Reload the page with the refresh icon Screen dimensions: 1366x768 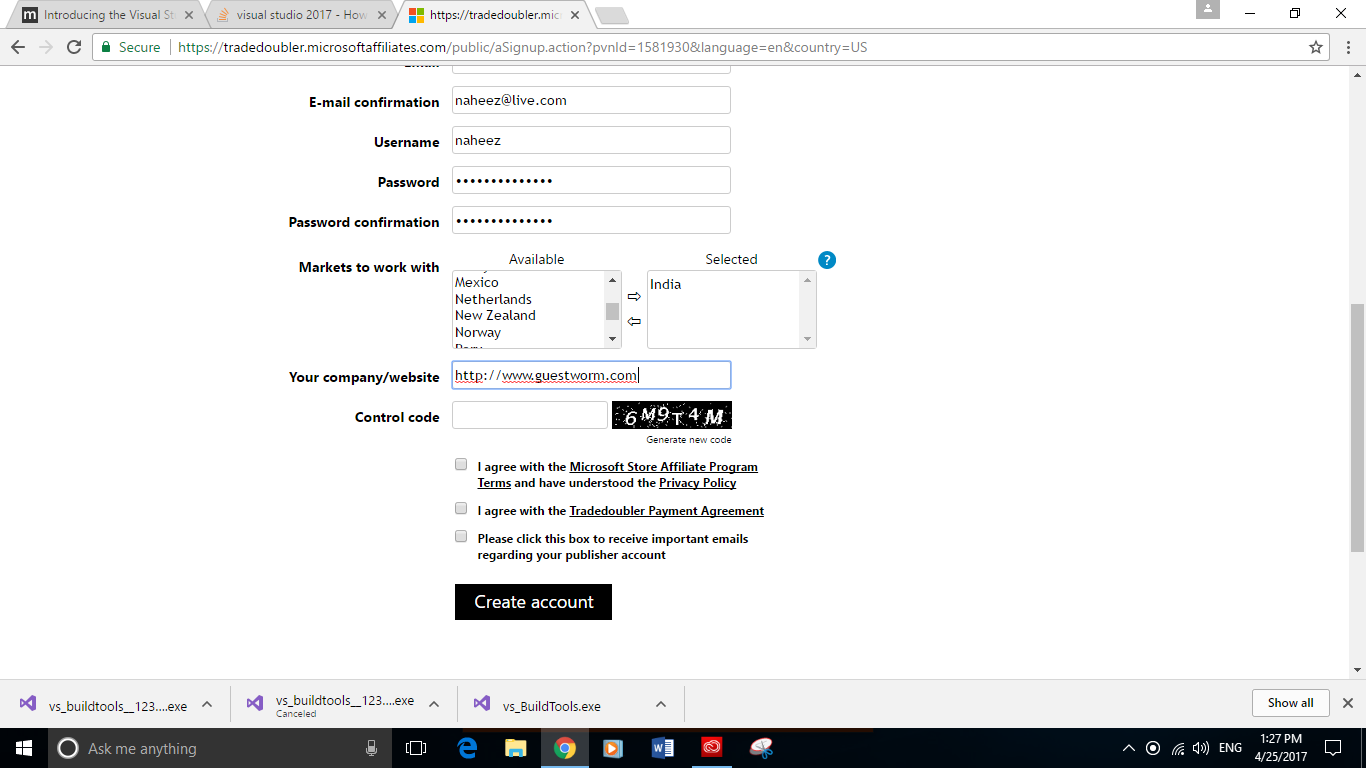[74, 47]
